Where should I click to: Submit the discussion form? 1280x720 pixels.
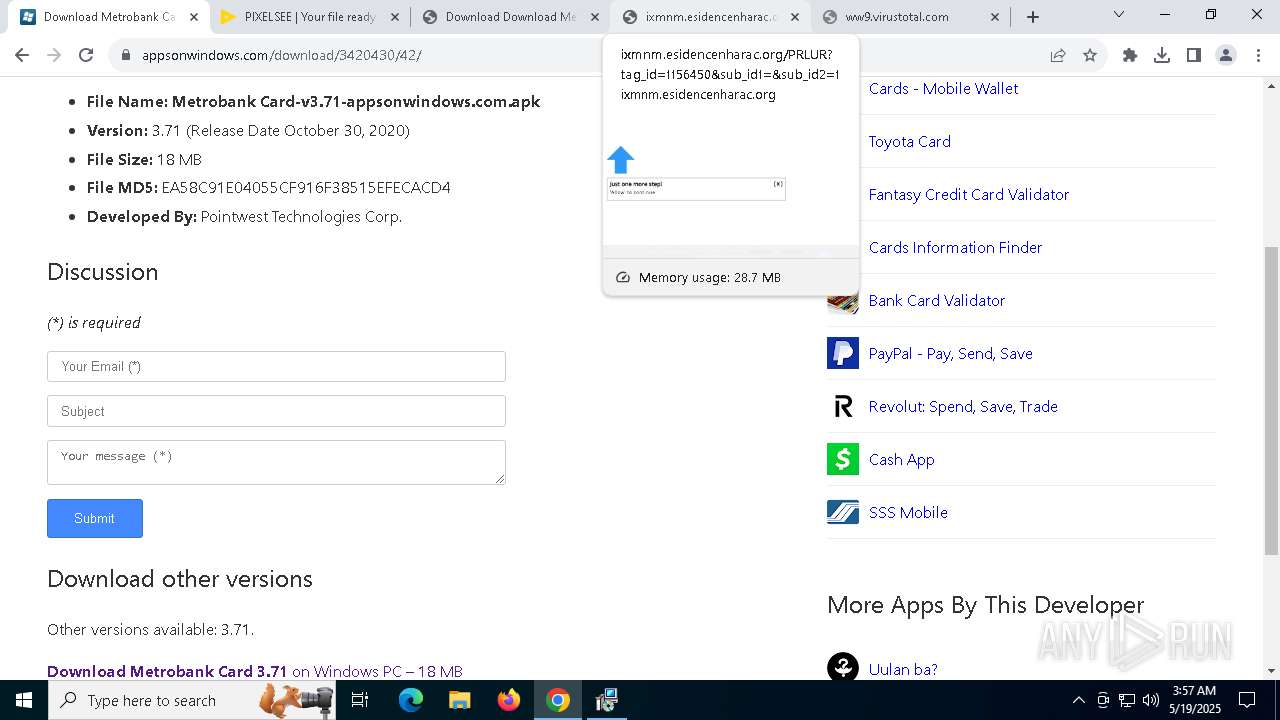coord(95,518)
